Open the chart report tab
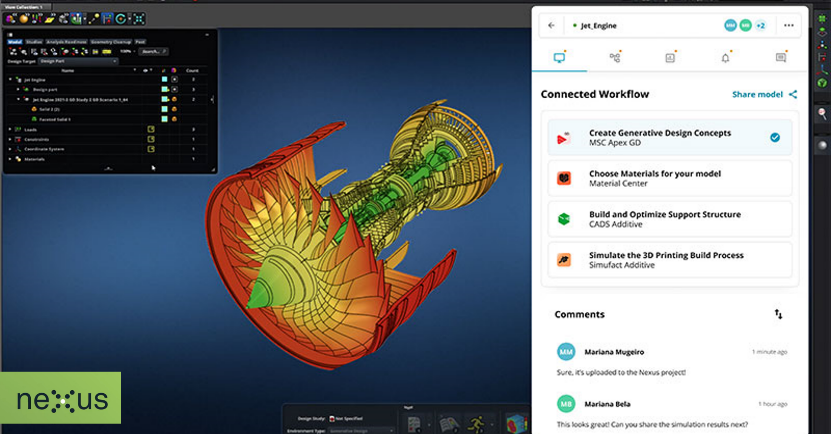 tap(670, 57)
